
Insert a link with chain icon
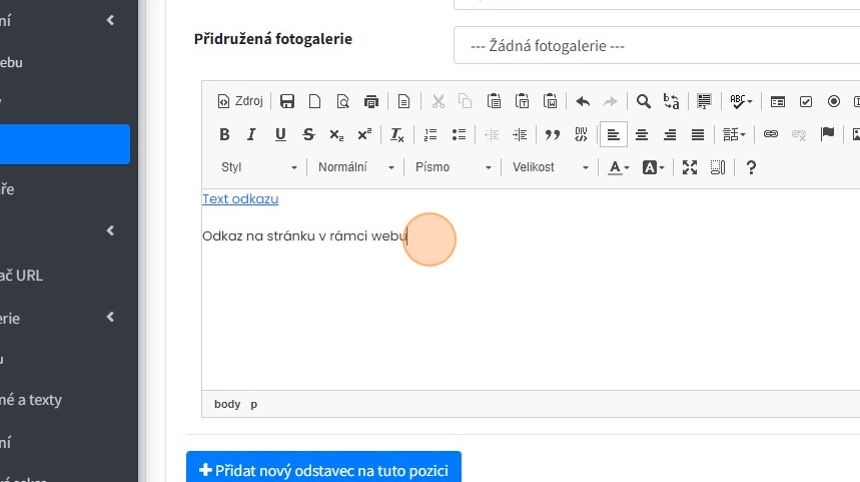[x=770, y=134]
